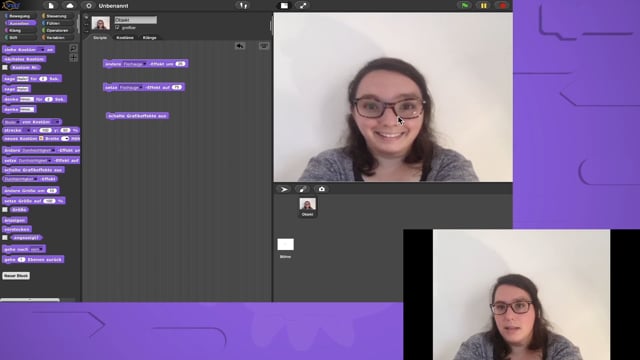Switch to the Kostüme tab
This screenshot has width=640, height=360.
pos(125,38)
